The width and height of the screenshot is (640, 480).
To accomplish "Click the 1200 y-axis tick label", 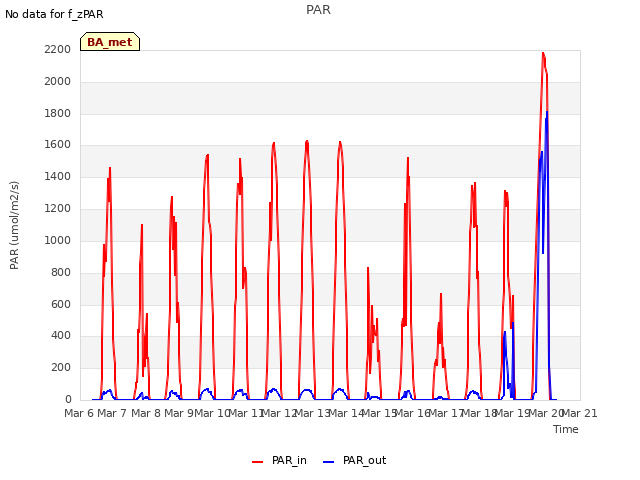I will point(58,208).
